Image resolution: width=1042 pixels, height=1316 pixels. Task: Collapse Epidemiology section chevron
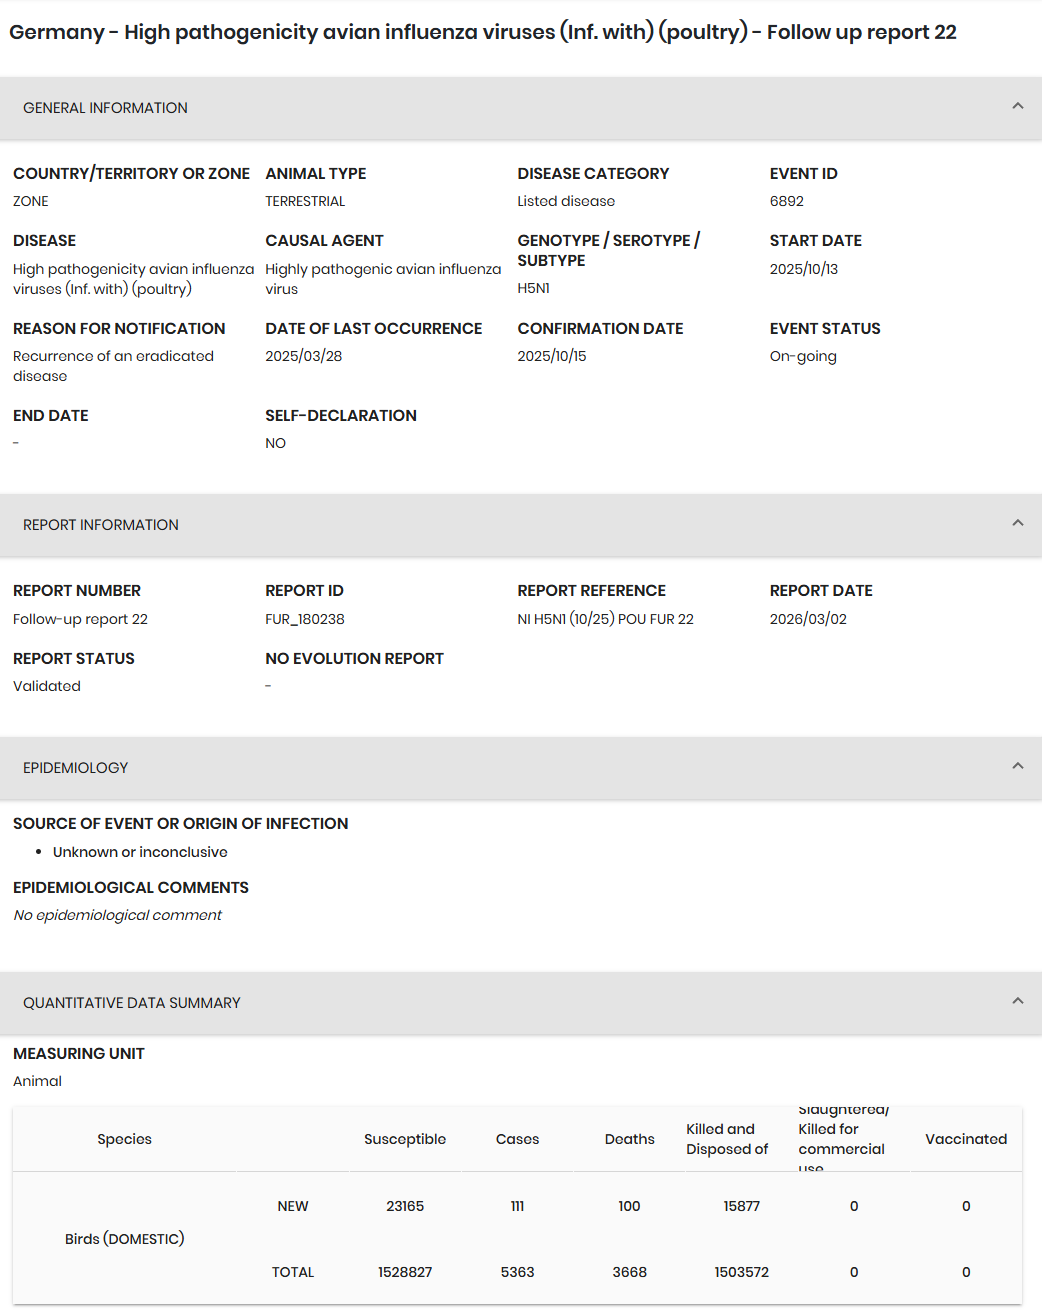pos(1017,766)
